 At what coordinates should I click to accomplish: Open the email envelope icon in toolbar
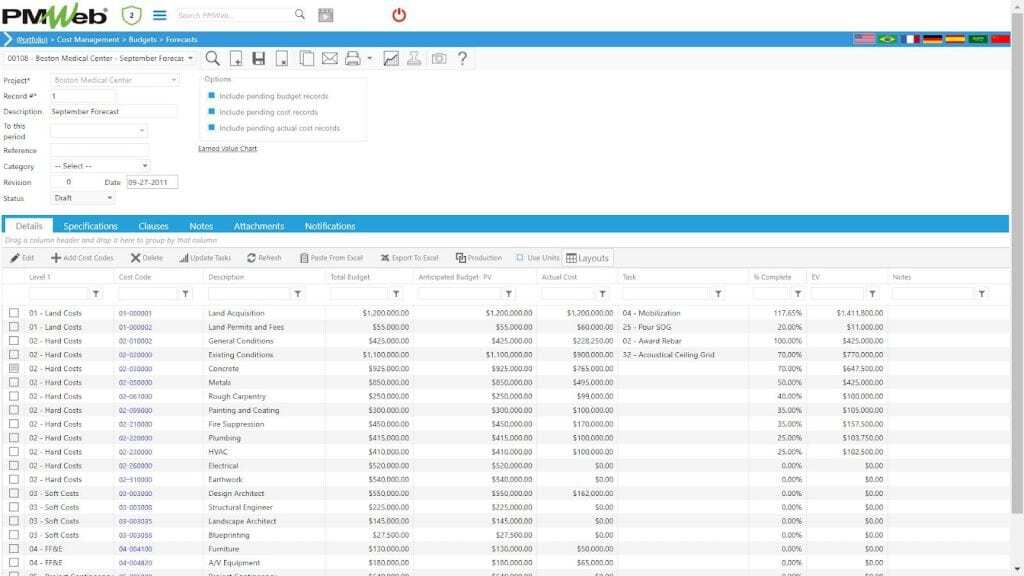coord(330,59)
